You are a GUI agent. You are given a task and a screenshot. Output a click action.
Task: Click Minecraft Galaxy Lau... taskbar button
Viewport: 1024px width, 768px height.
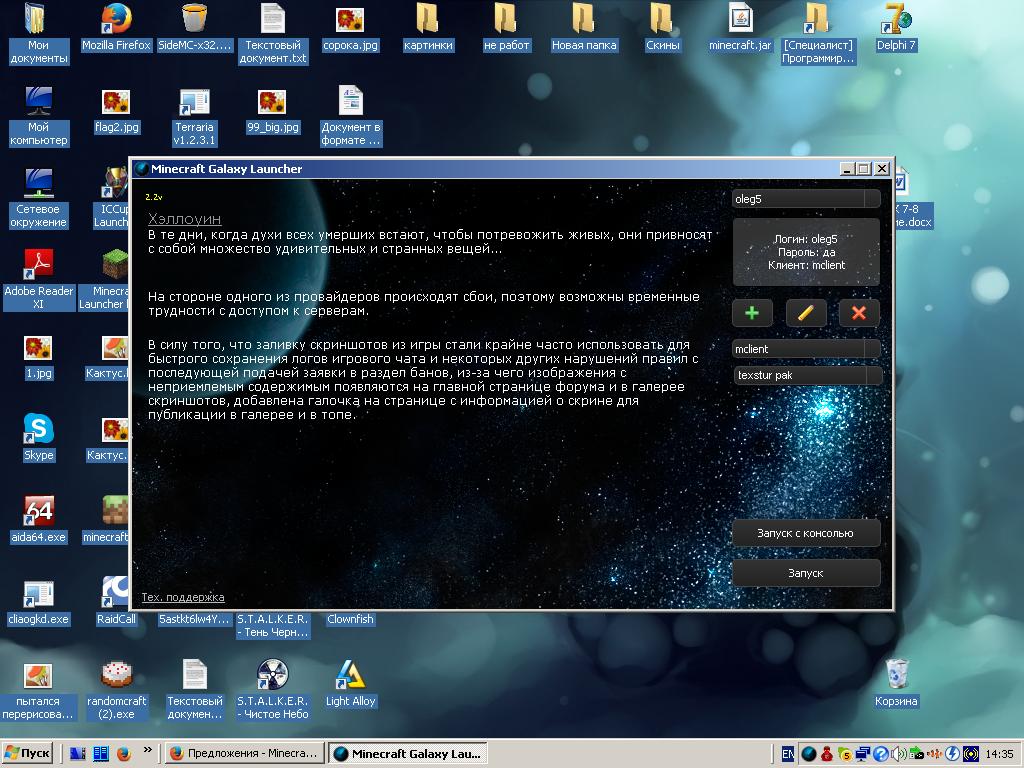pos(408,753)
